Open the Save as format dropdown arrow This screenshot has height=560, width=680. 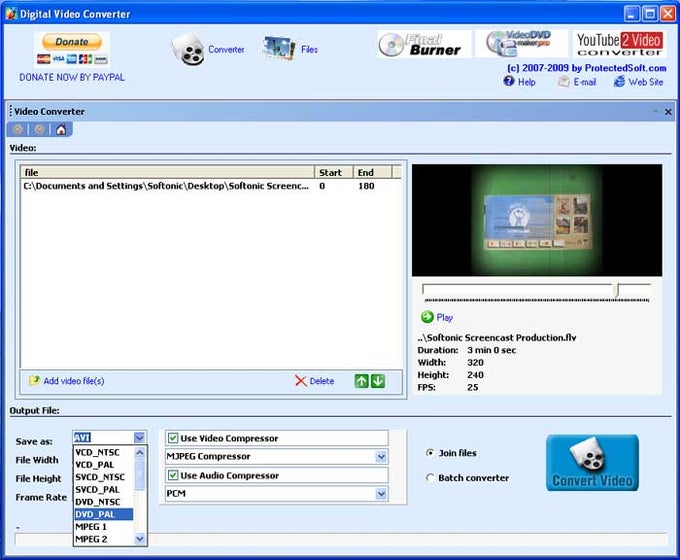[x=139, y=437]
